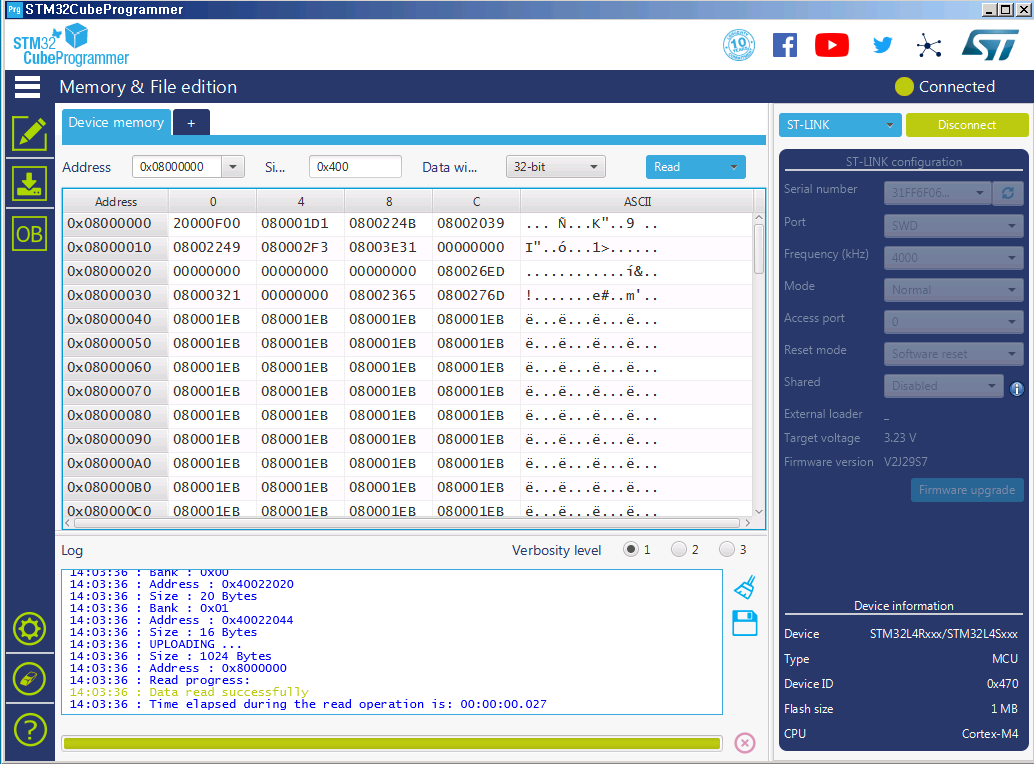1034x764 pixels.
Task: Open the Twitter icon
Action: coord(882,45)
